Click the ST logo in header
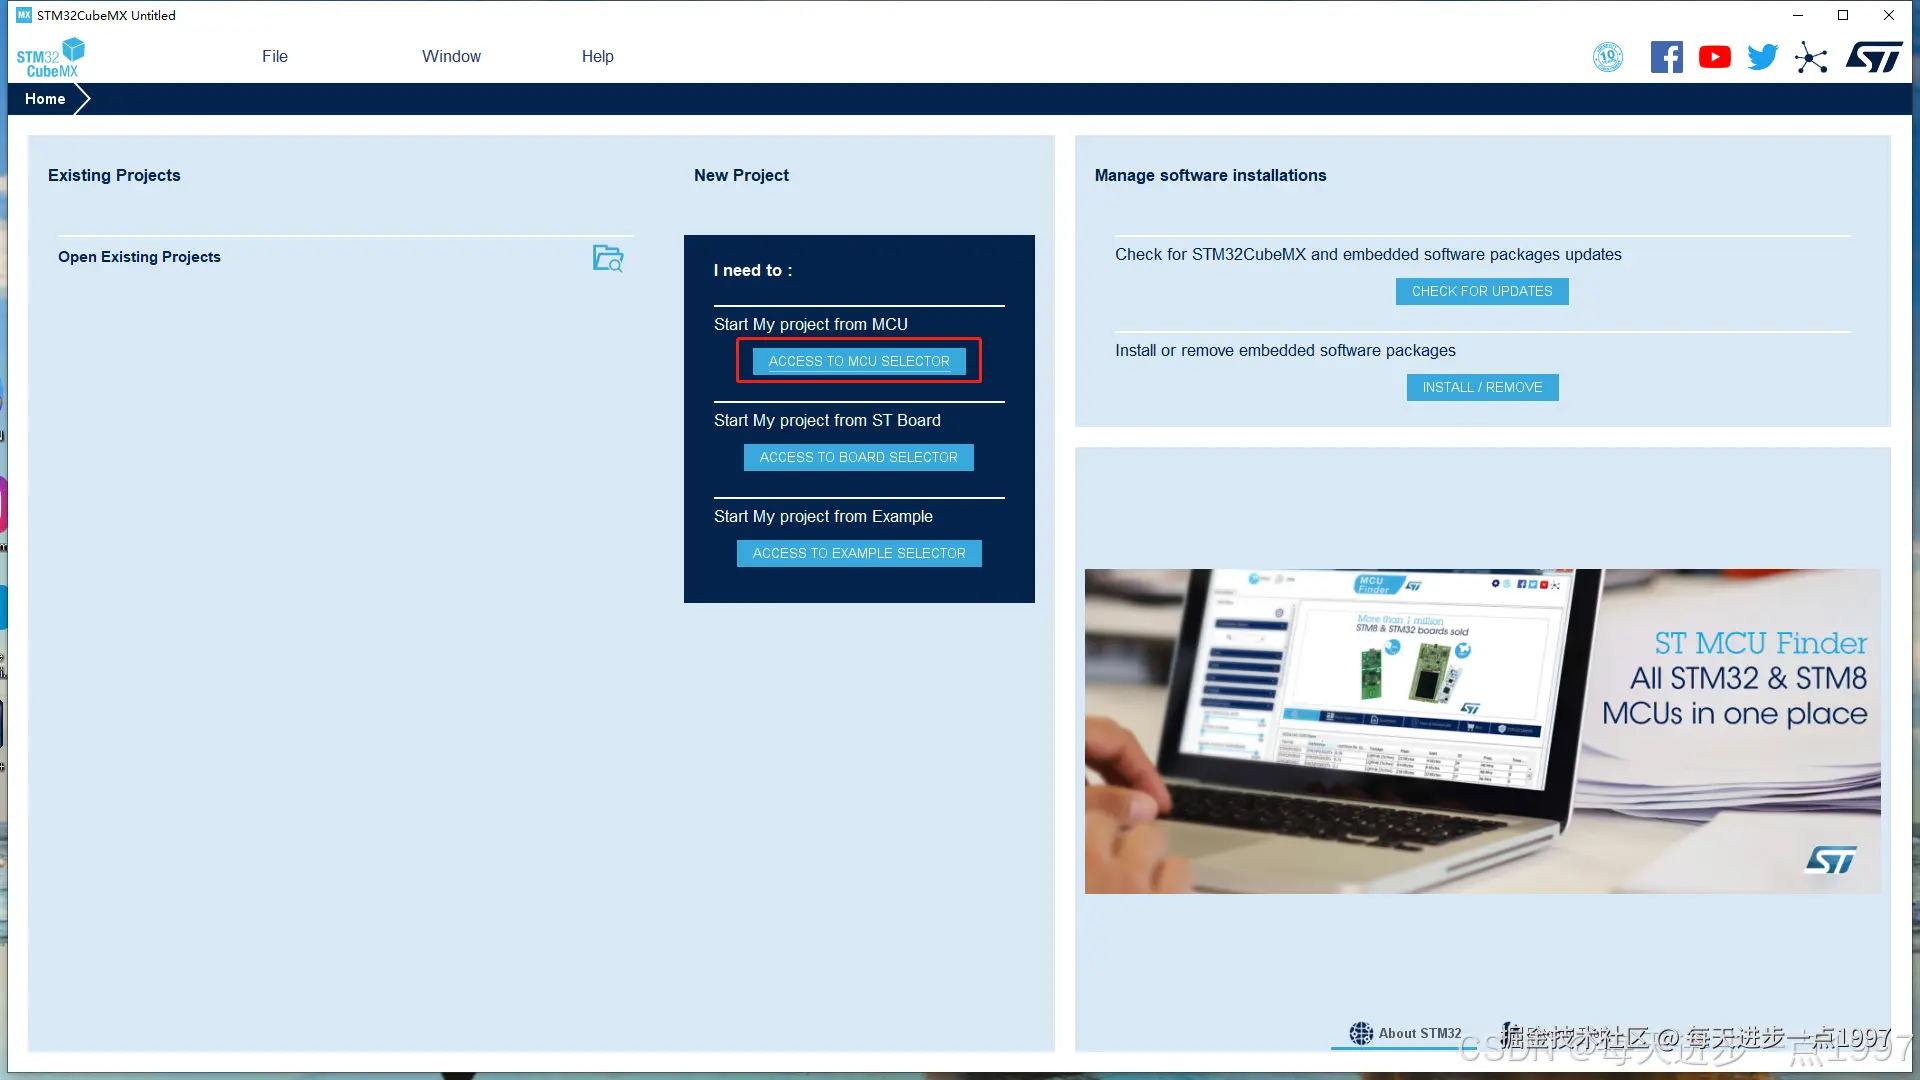 1873,57
